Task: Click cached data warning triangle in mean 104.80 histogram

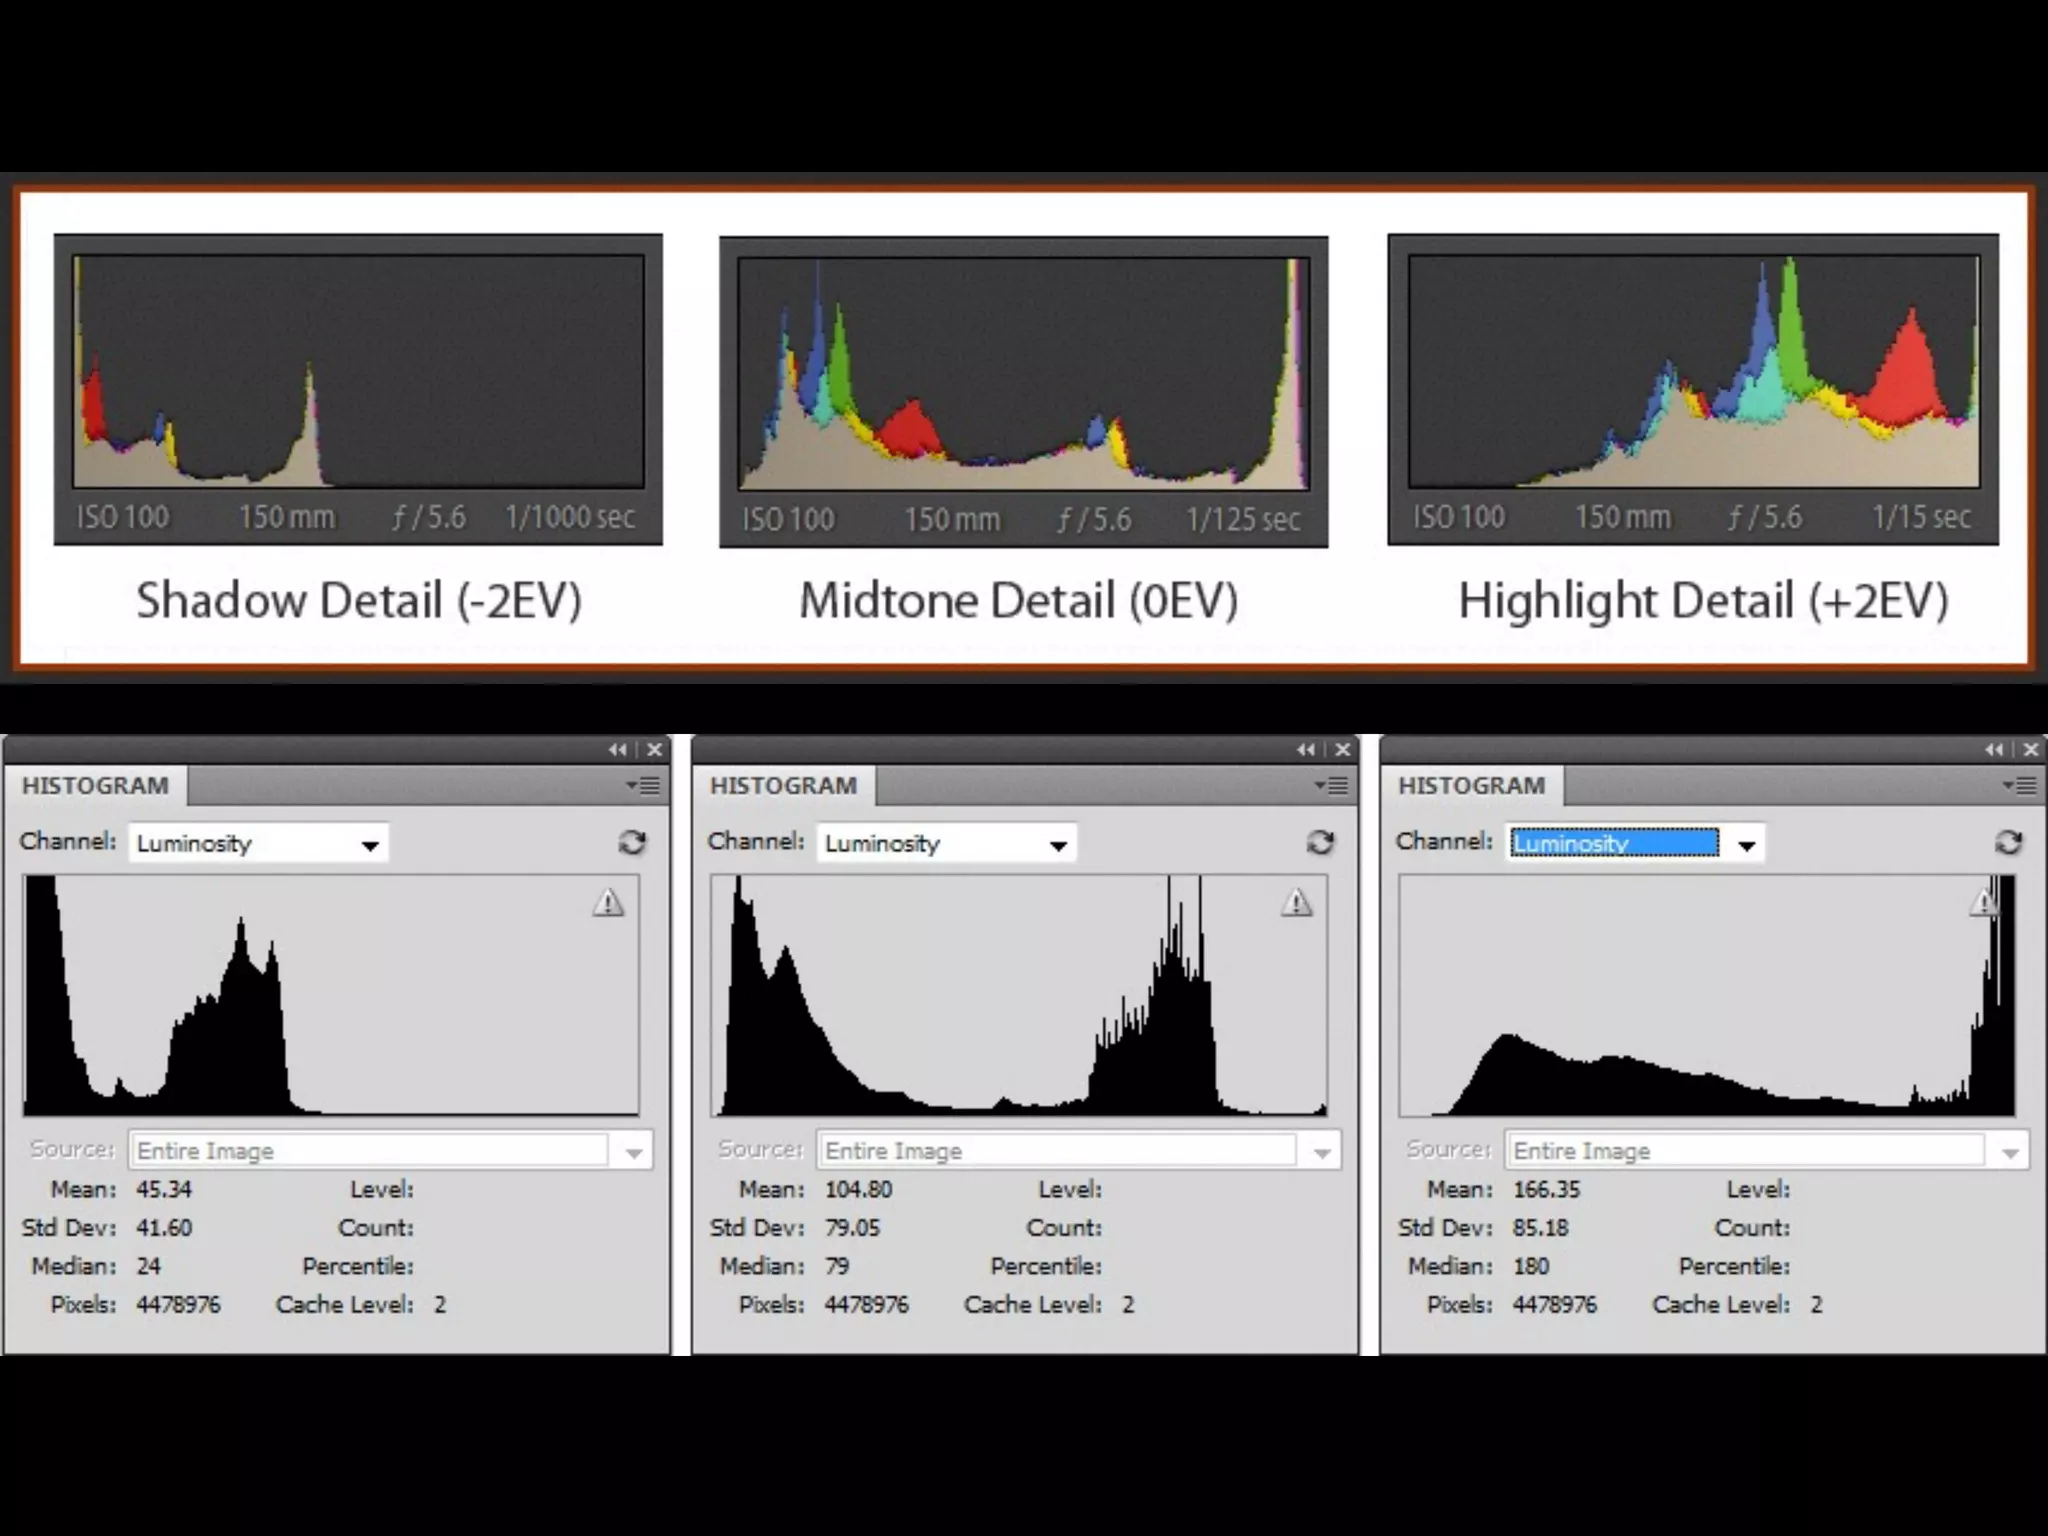Action: (1297, 903)
